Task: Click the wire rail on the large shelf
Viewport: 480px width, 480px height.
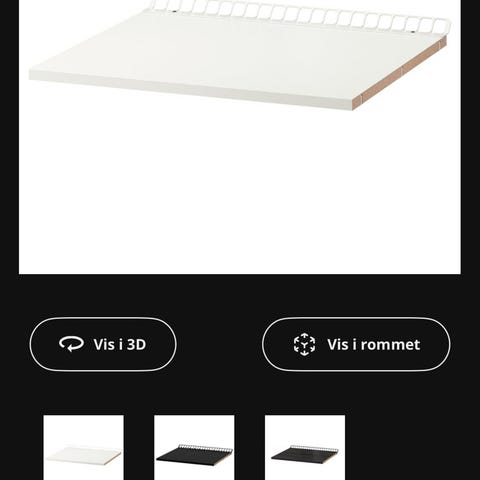Action: (300, 13)
